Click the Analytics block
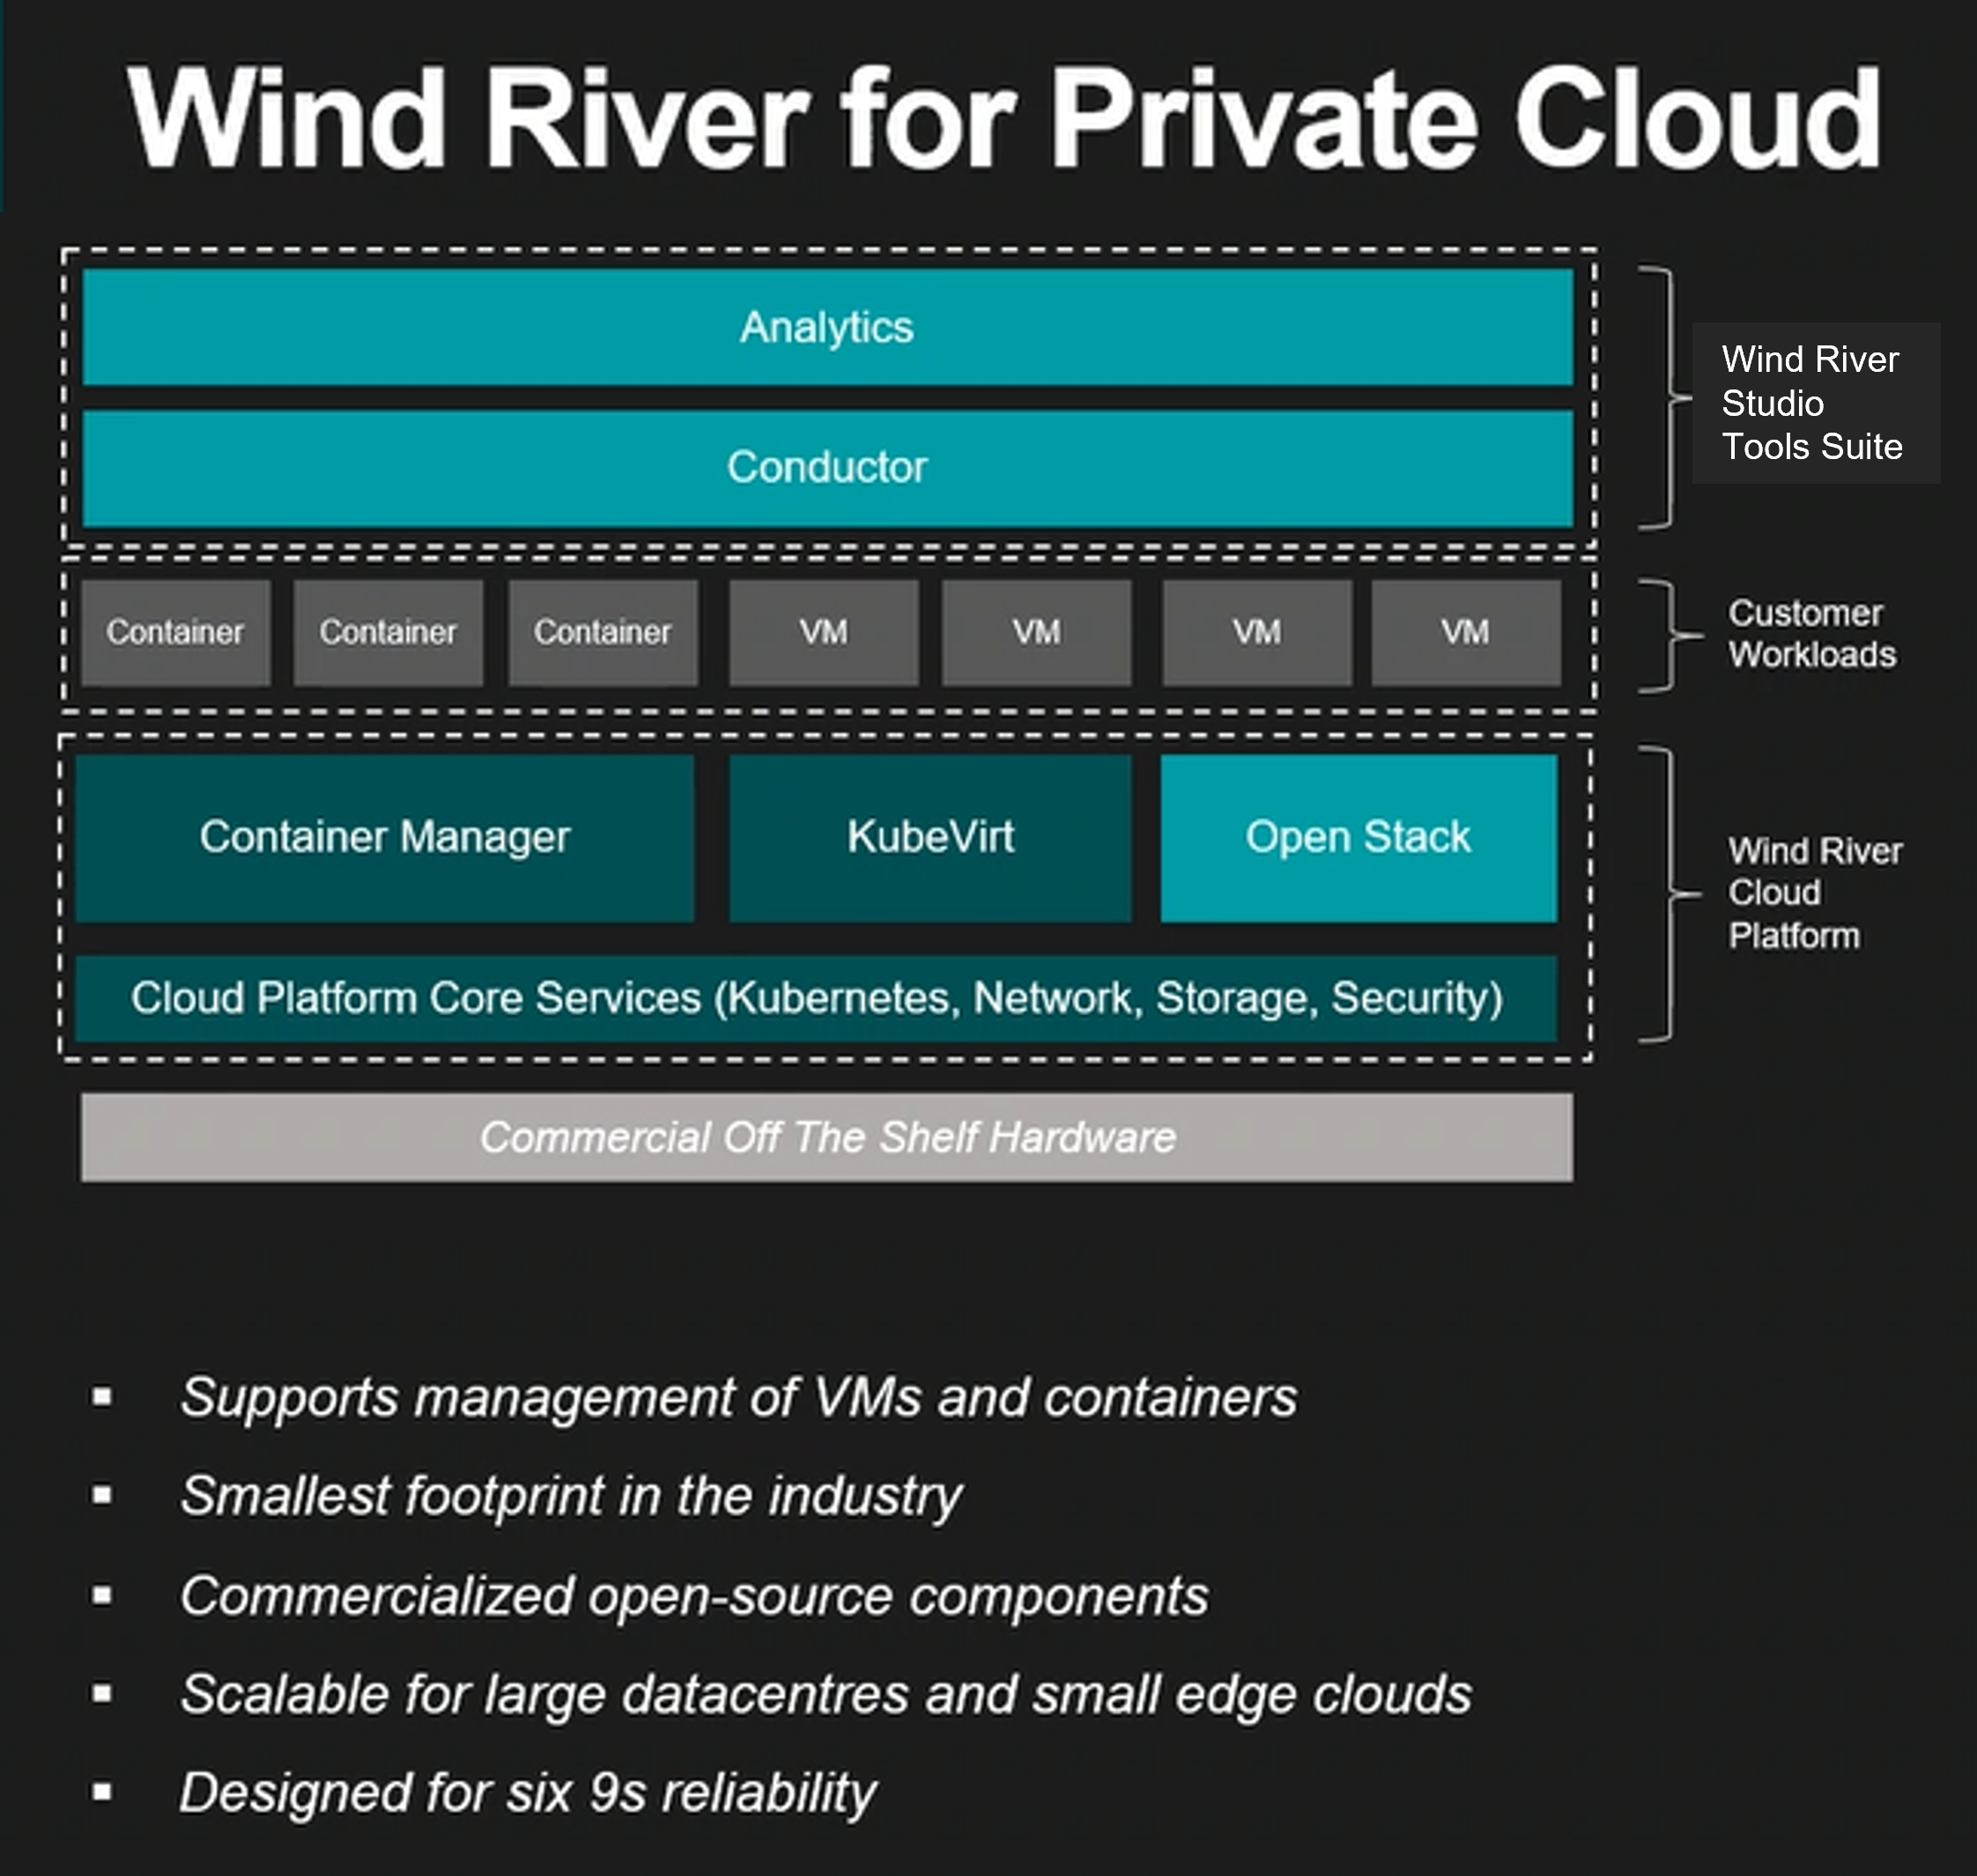Image resolution: width=1977 pixels, height=1876 pixels. [x=827, y=327]
